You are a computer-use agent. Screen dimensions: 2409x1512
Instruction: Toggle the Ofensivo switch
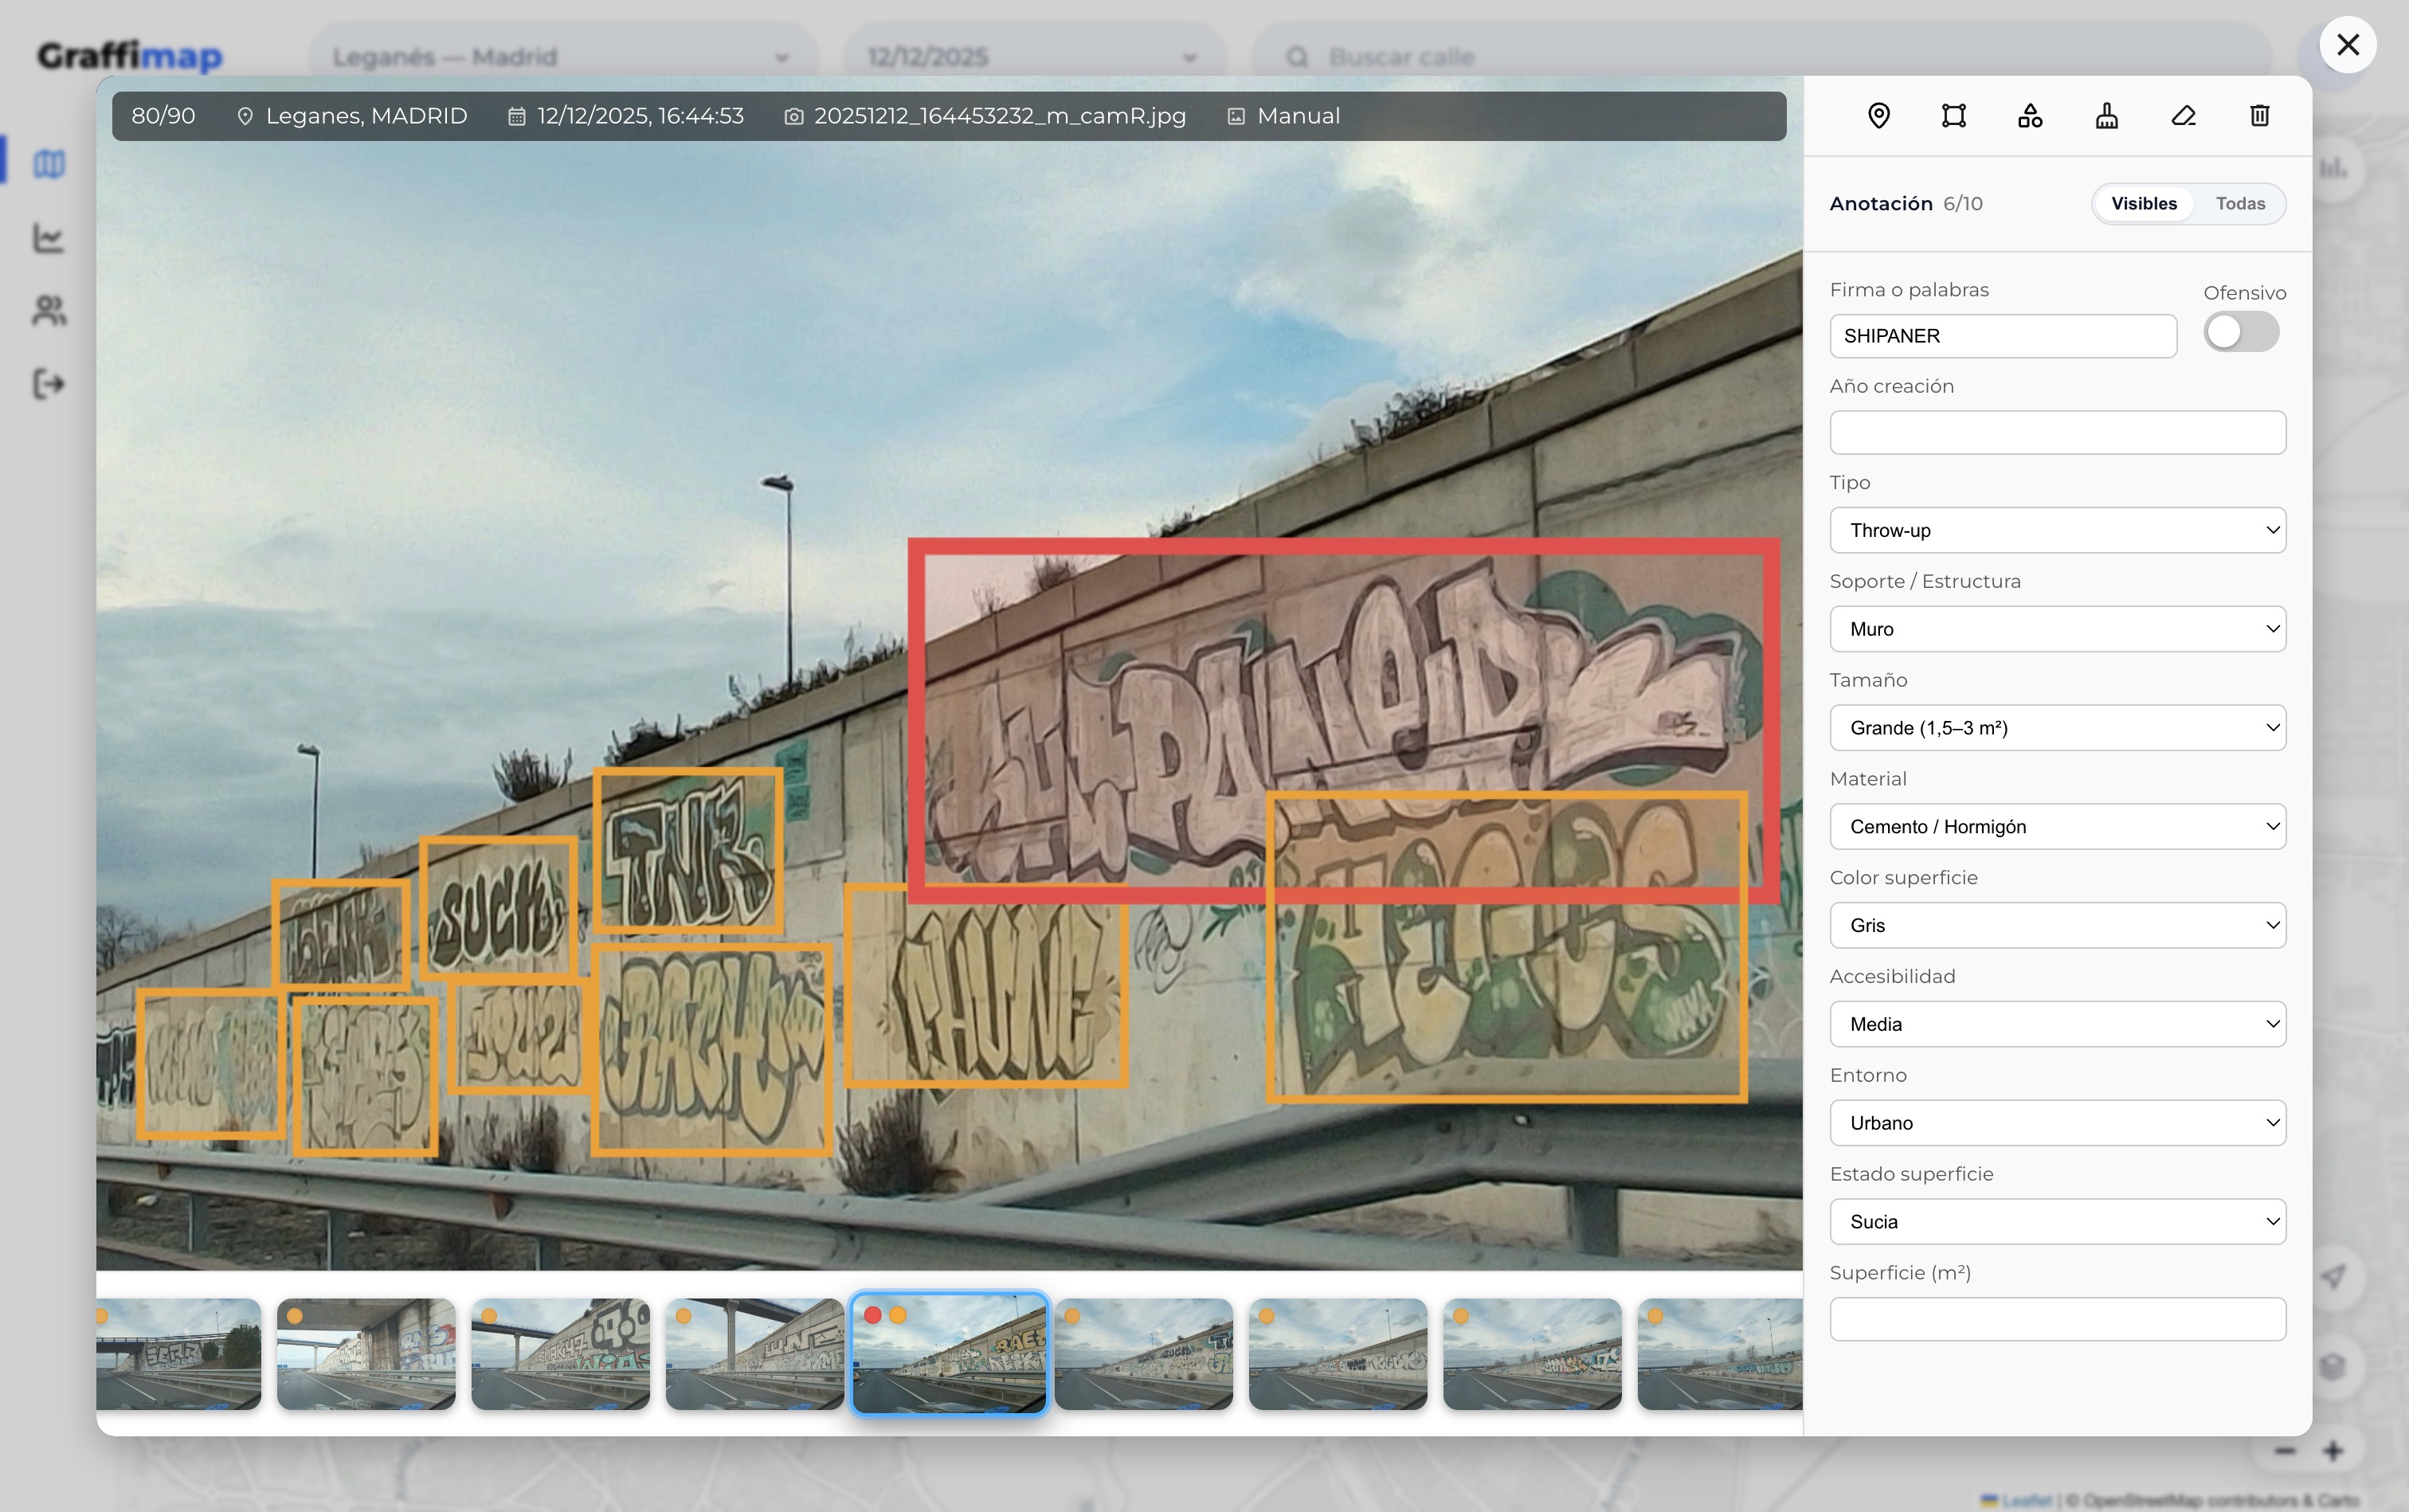pyautogui.click(x=2240, y=332)
